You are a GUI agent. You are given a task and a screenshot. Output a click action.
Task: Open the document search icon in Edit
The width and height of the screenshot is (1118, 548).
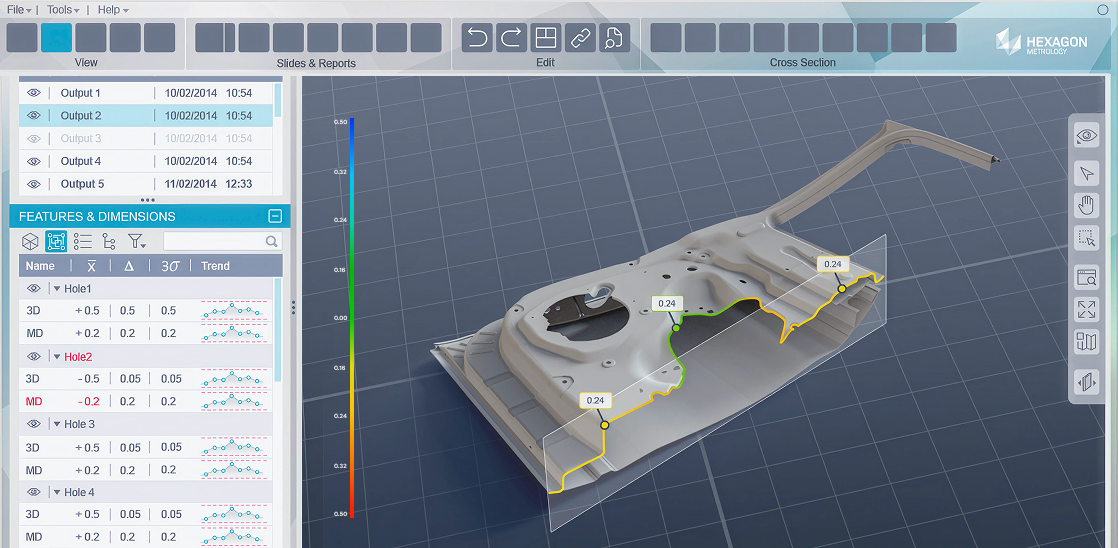click(x=614, y=38)
